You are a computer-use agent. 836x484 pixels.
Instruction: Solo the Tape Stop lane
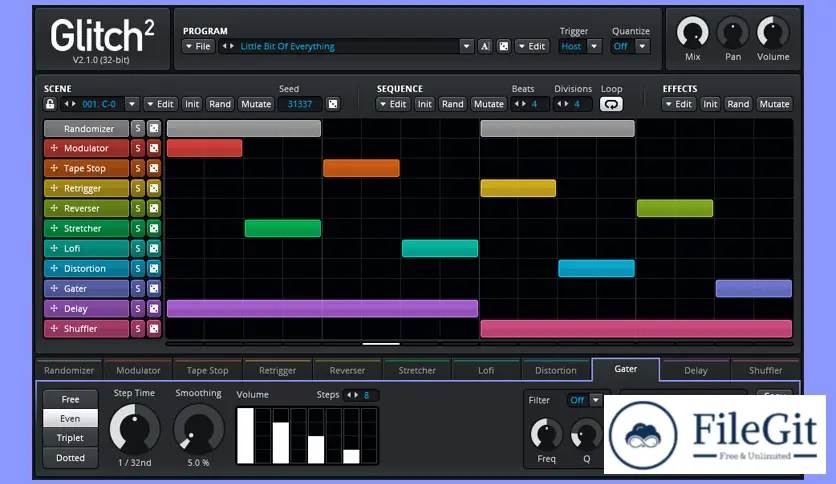click(138, 168)
